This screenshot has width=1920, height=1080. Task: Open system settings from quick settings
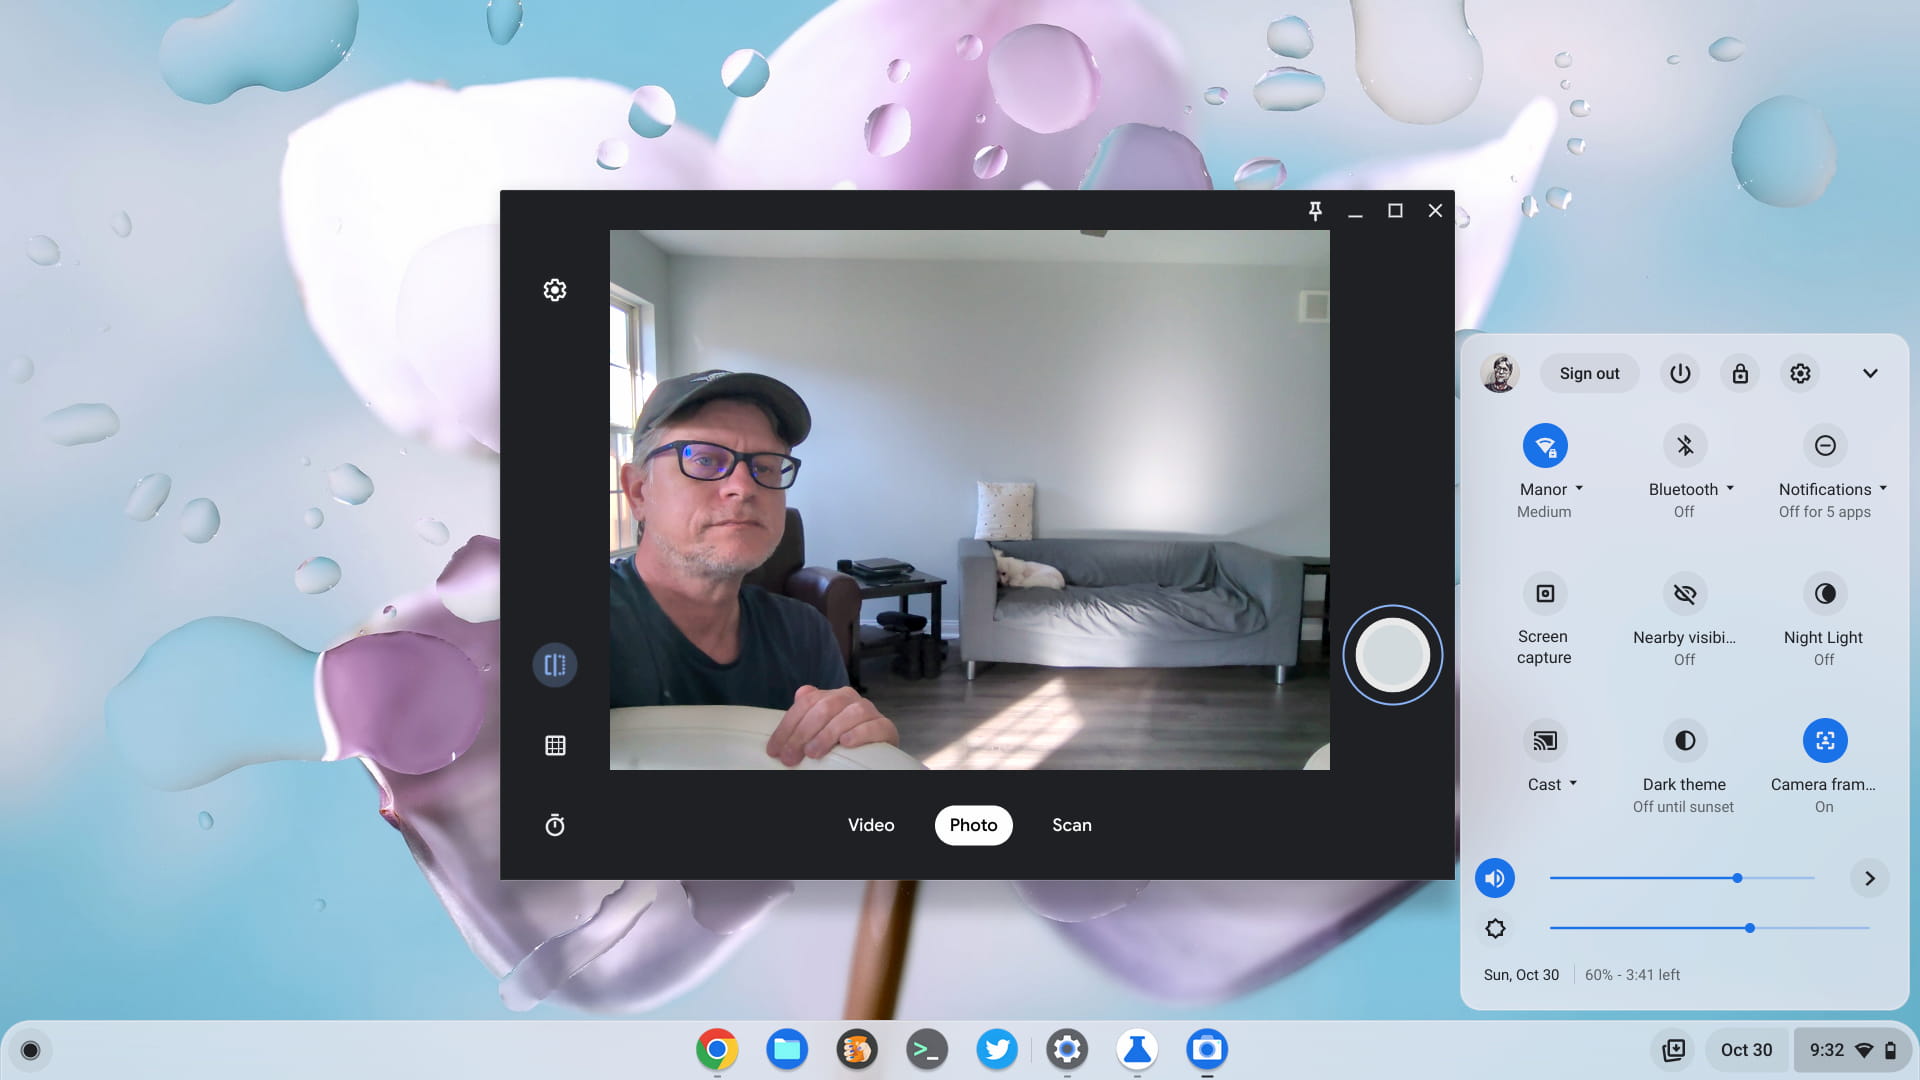[1800, 373]
